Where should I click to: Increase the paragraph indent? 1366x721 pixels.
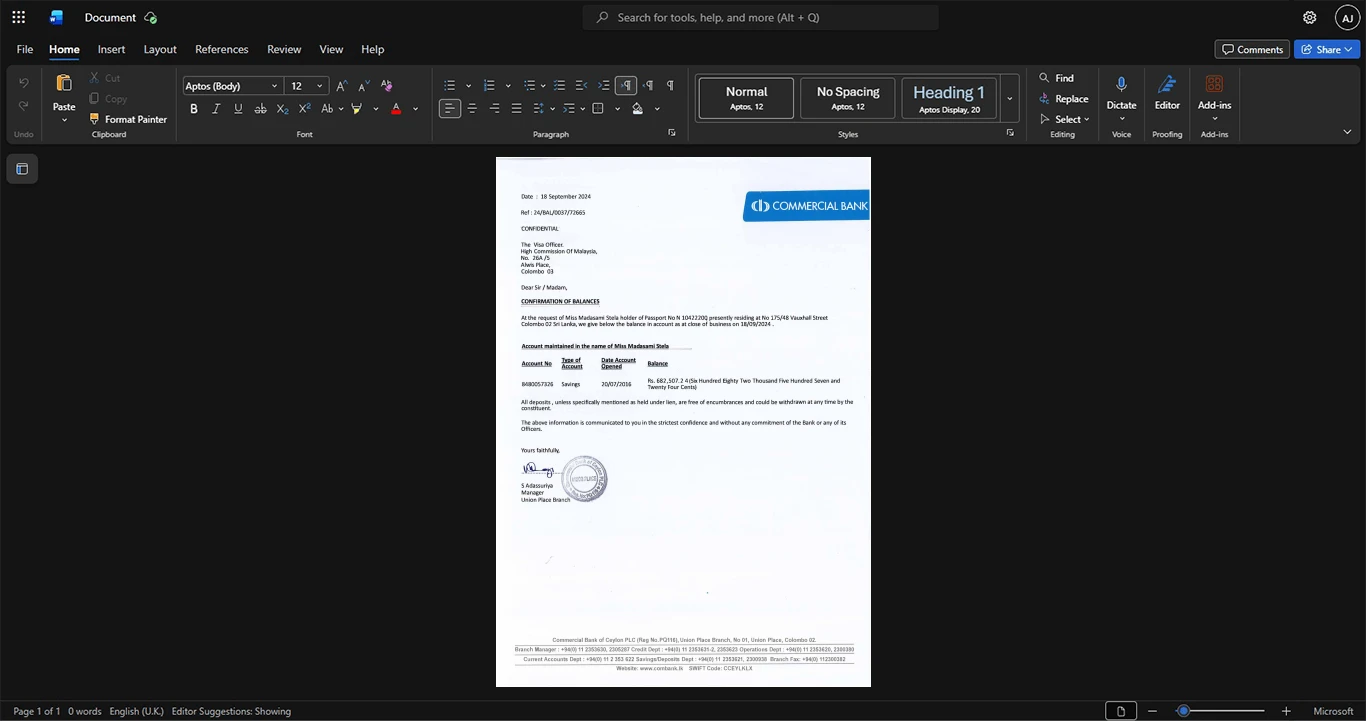604,86
